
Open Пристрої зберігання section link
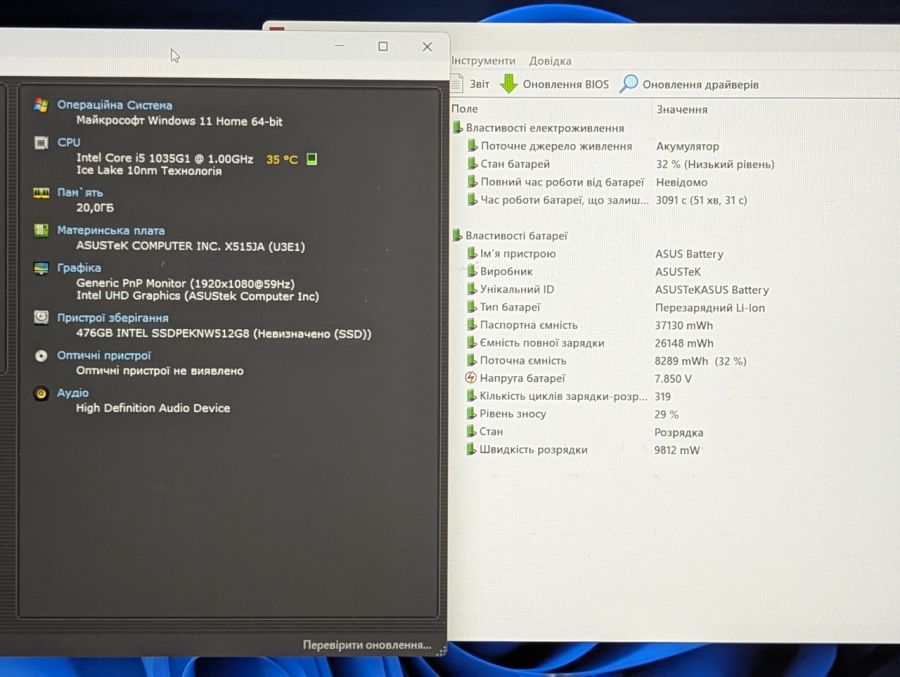(x=112, y=318)
